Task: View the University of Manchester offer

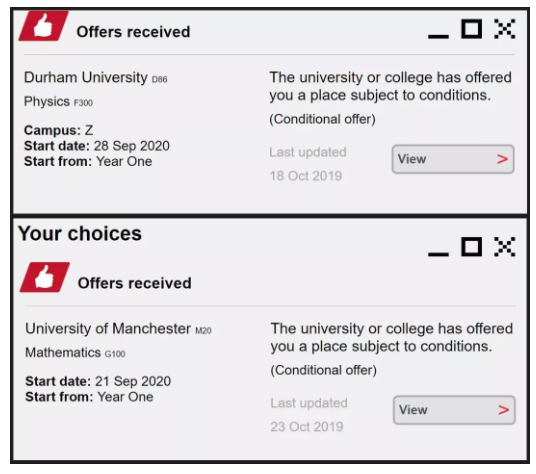Action: (454, 410)
